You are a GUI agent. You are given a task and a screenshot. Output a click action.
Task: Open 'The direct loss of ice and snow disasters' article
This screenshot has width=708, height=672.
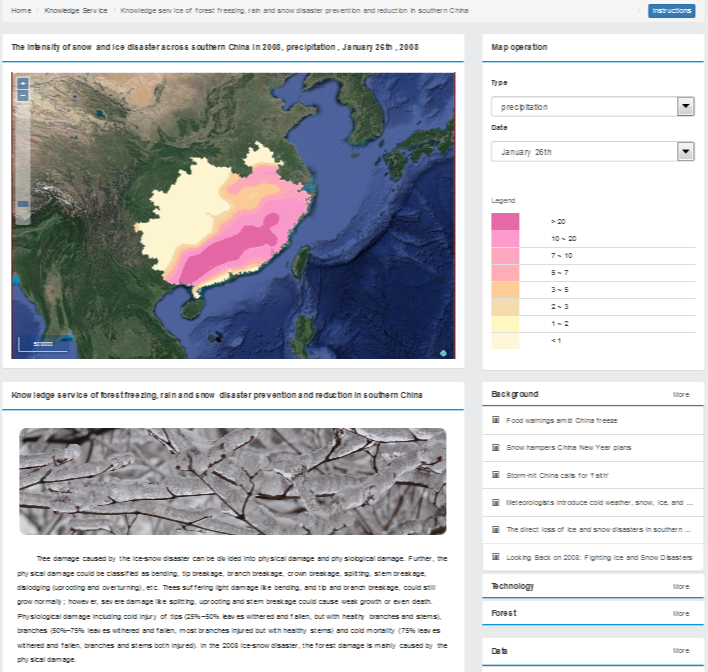pyautogui.click(x=598, y=530)
